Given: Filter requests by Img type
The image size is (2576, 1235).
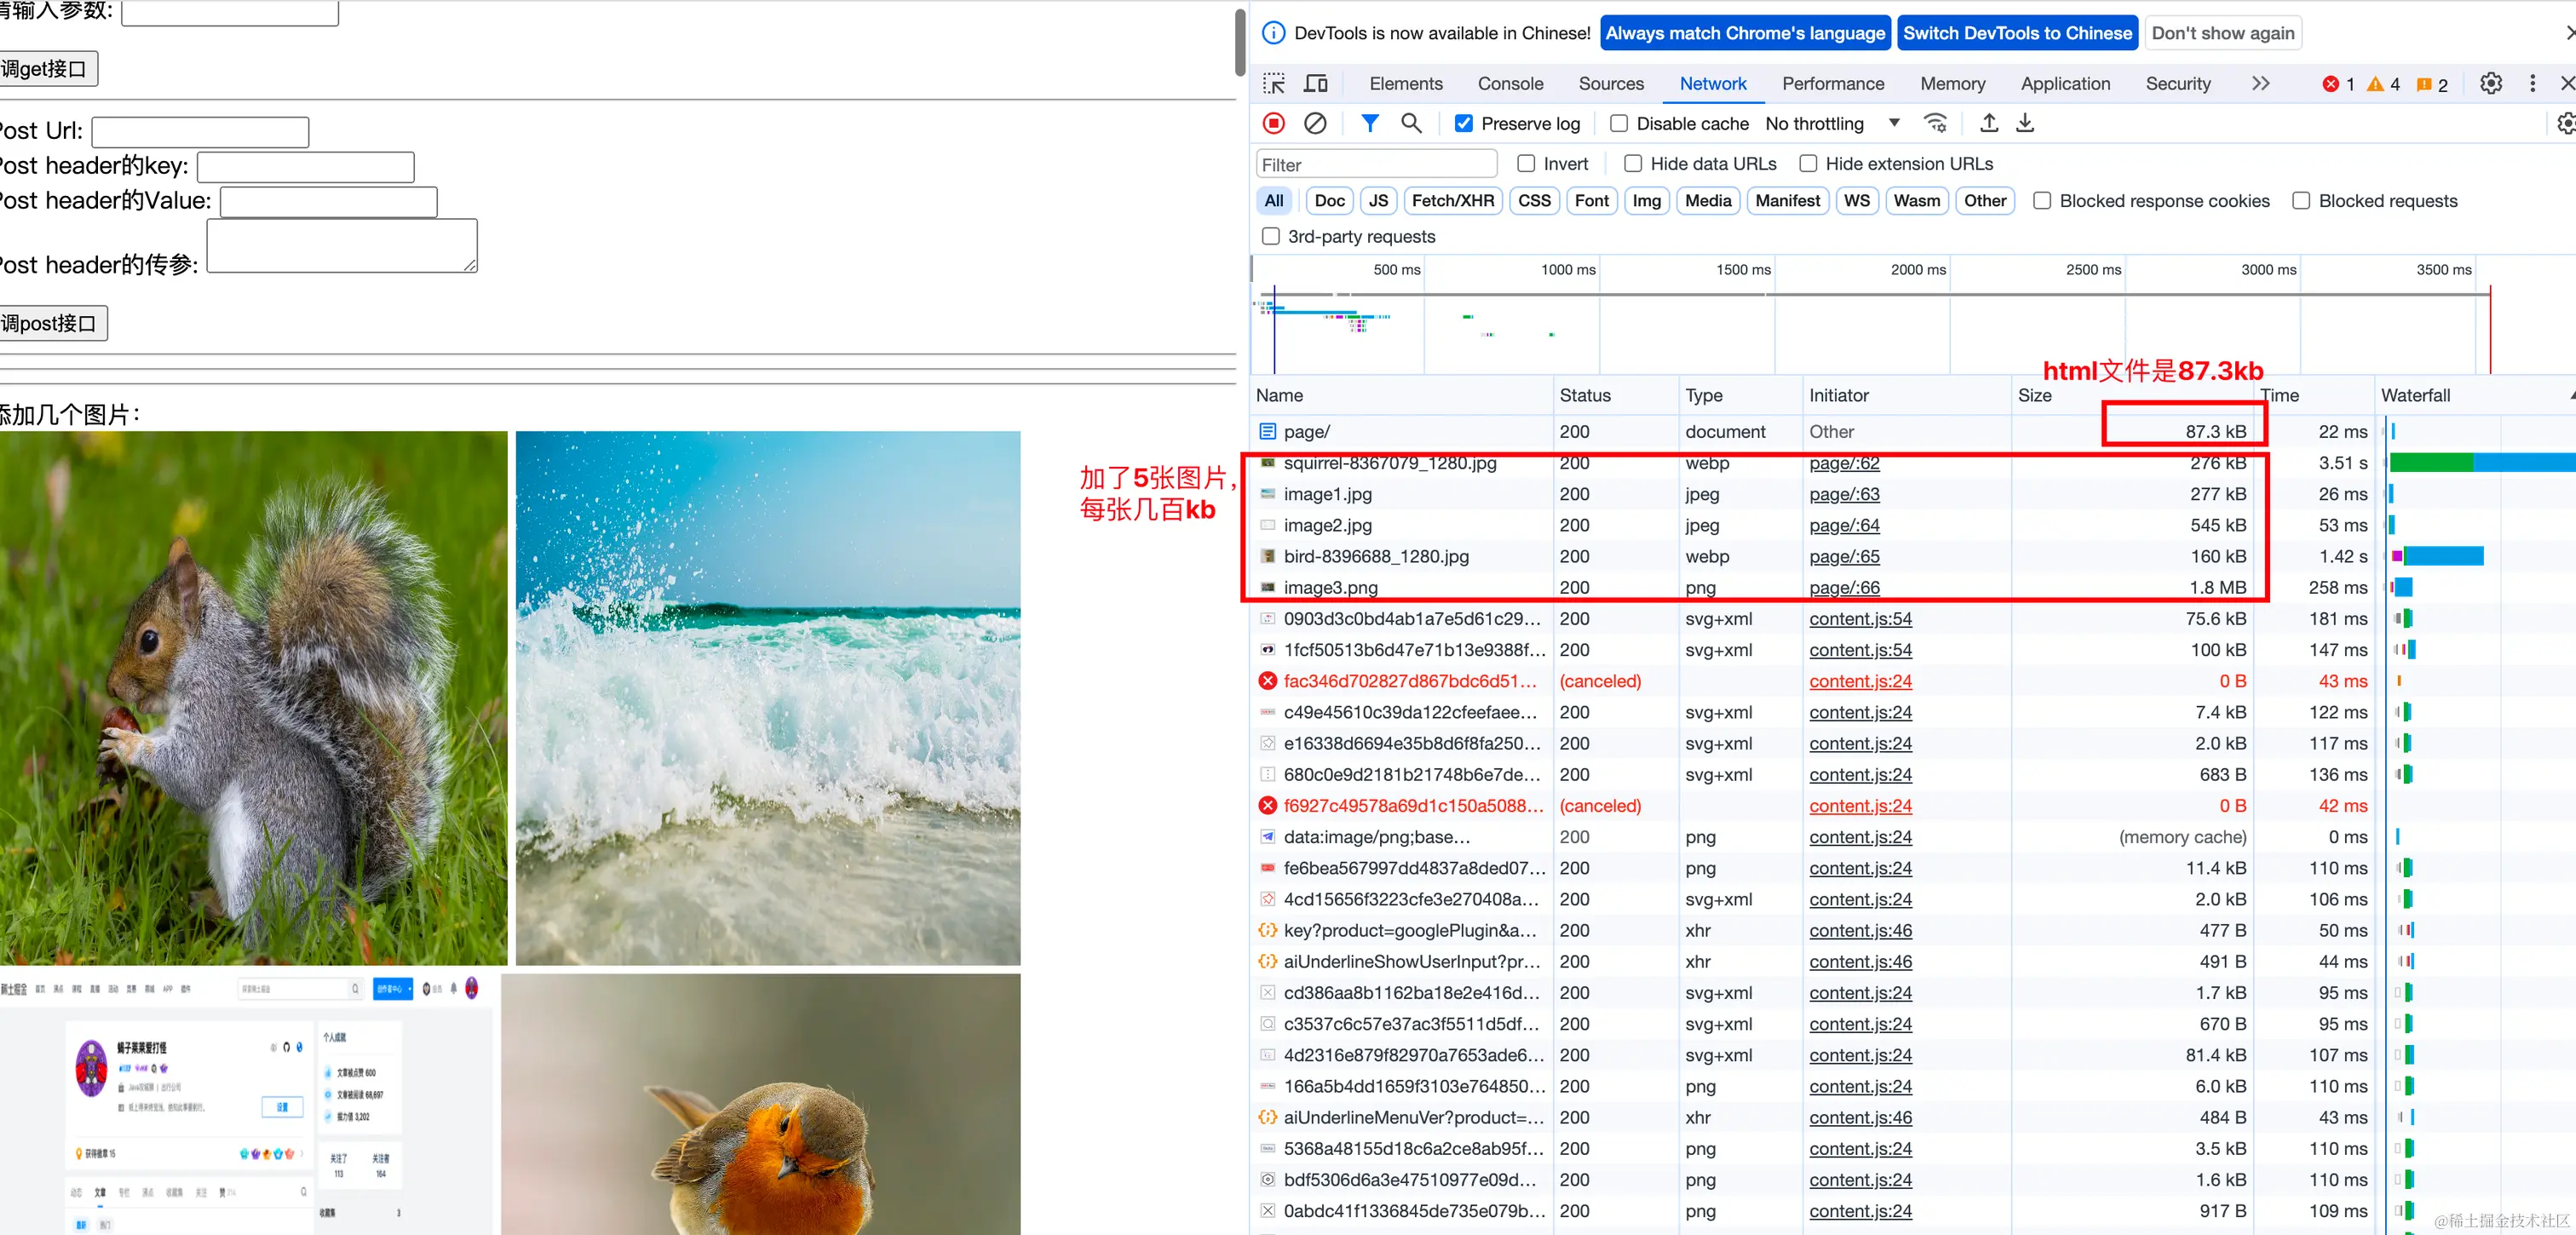Looking at the screenshot, I should (1646, 201).
